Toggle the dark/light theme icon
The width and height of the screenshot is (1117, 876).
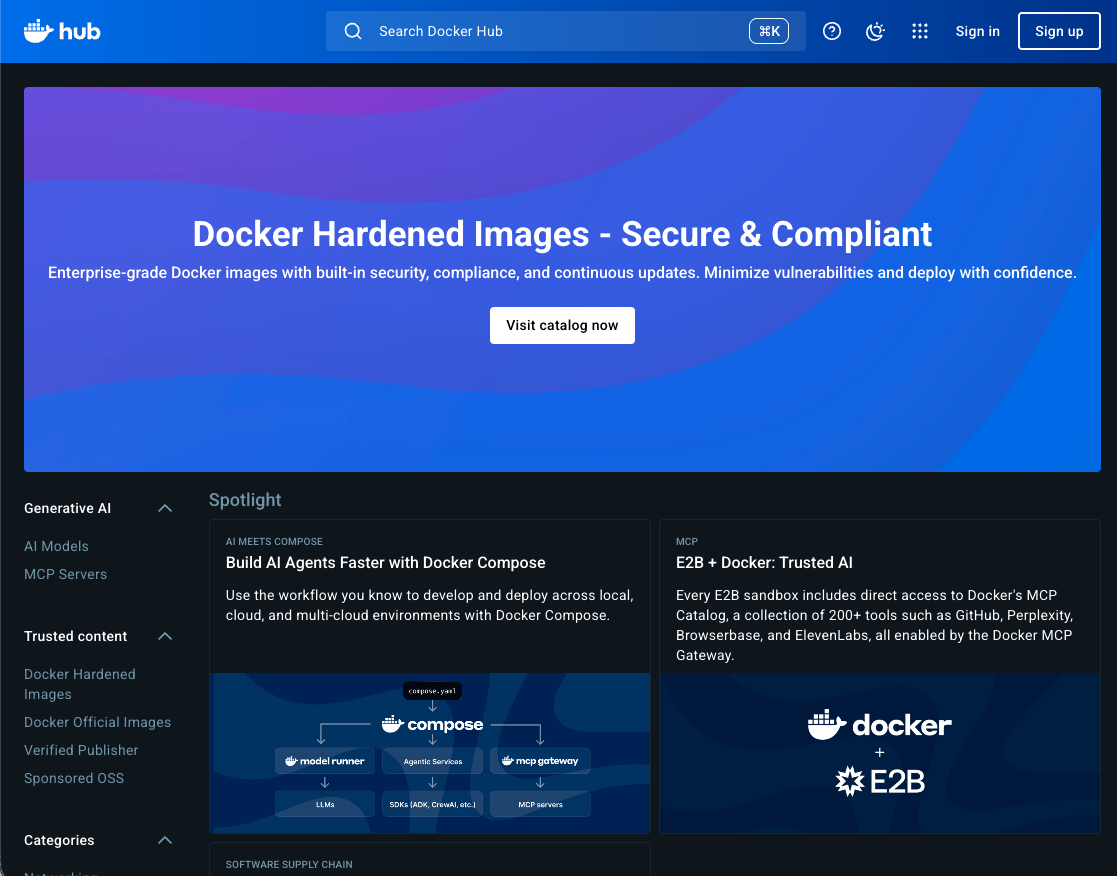(x=875, y=31)
